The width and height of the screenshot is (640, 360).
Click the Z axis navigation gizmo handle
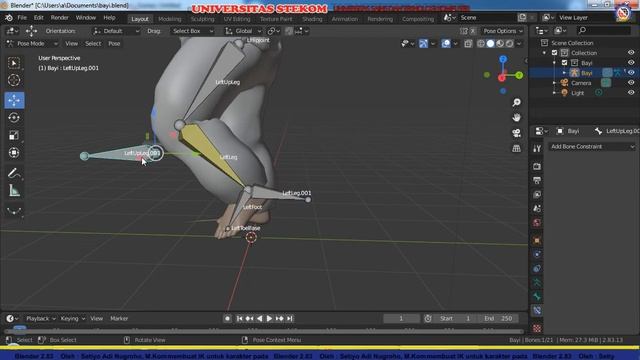click(x=503, y=60)
